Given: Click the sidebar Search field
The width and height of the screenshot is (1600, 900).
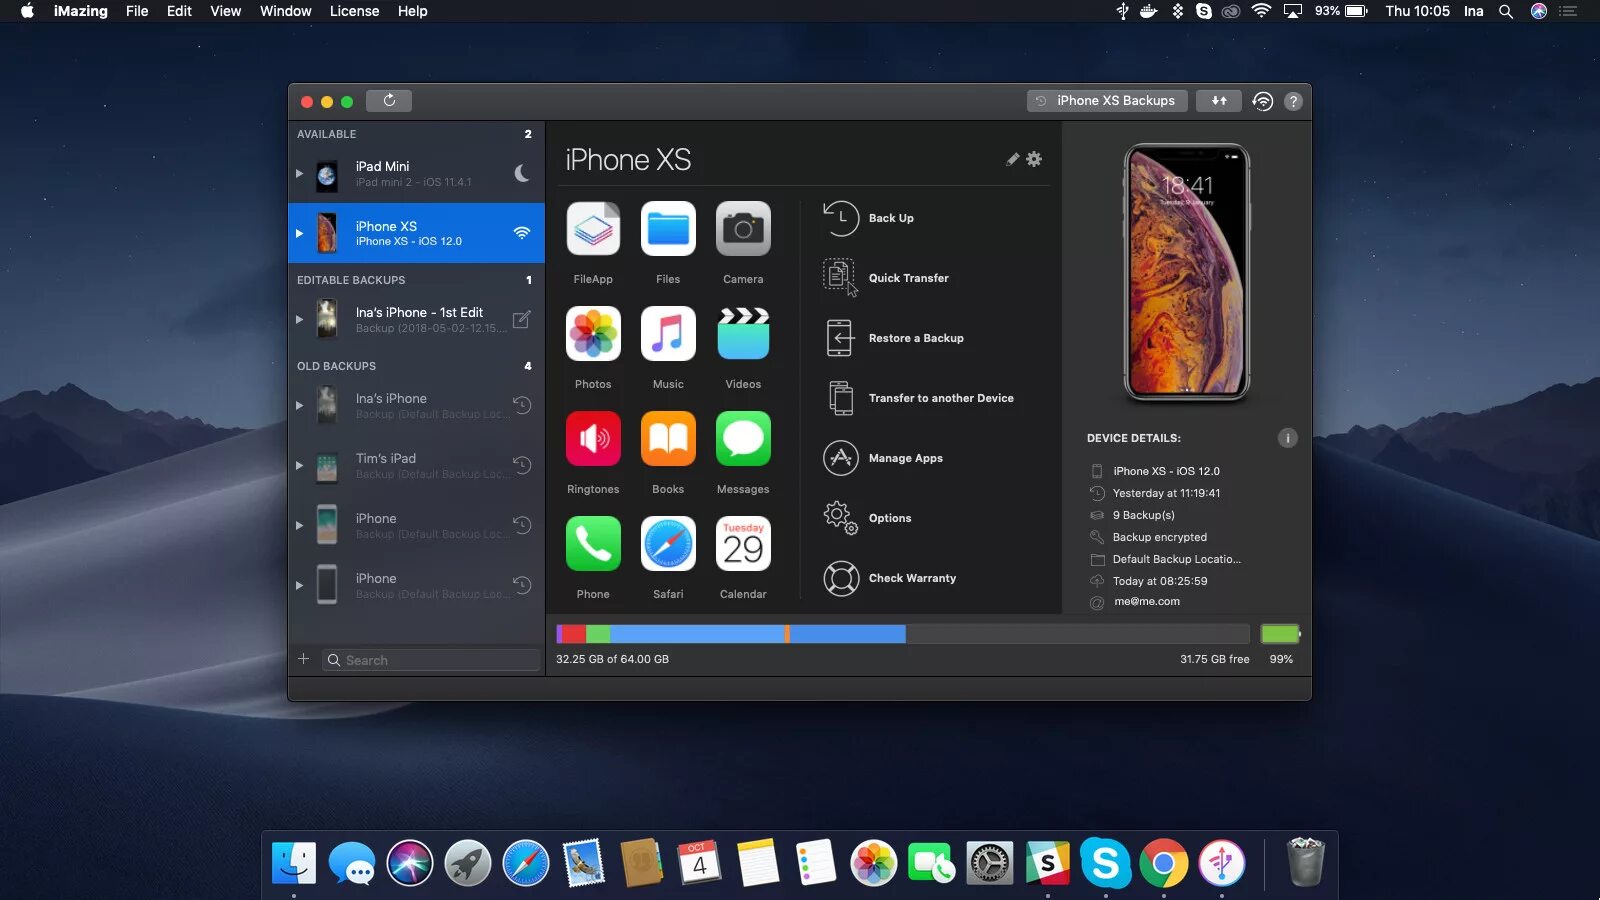Looking at the screenshot, I should pos(431,660).
